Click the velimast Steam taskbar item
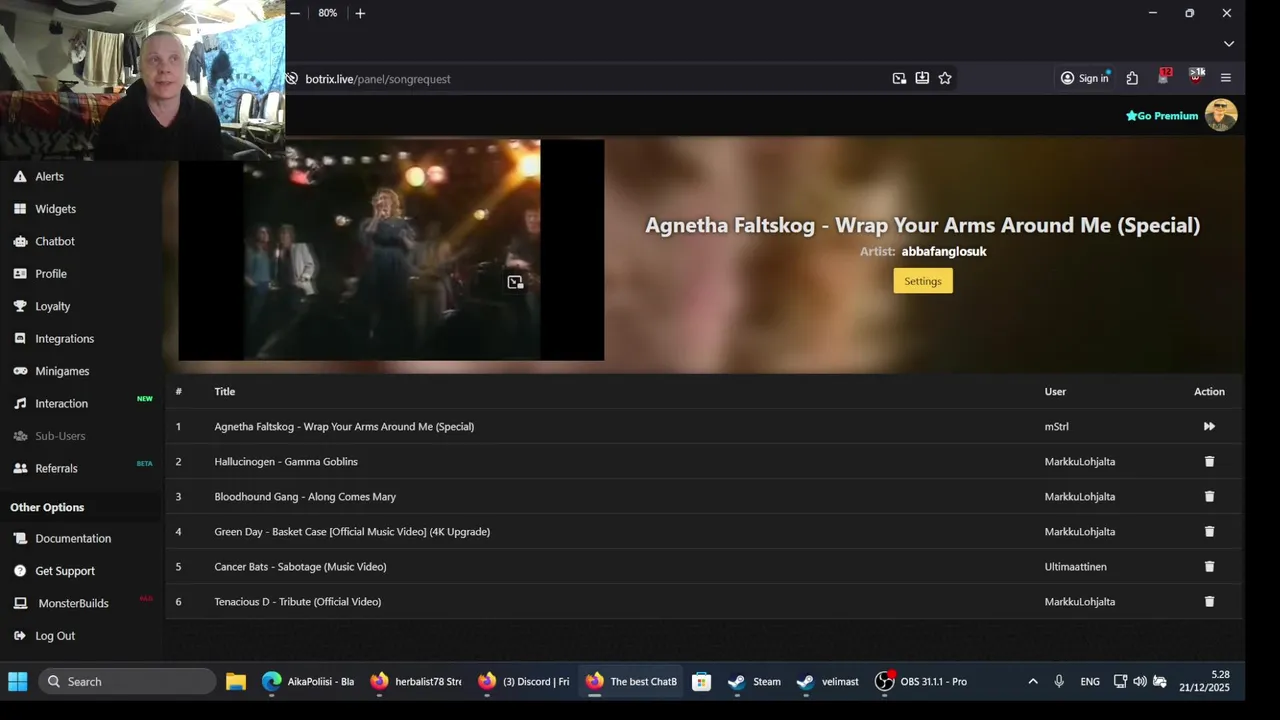The height and width of the screenshot is (720, 1280). [x=828, y=682]
